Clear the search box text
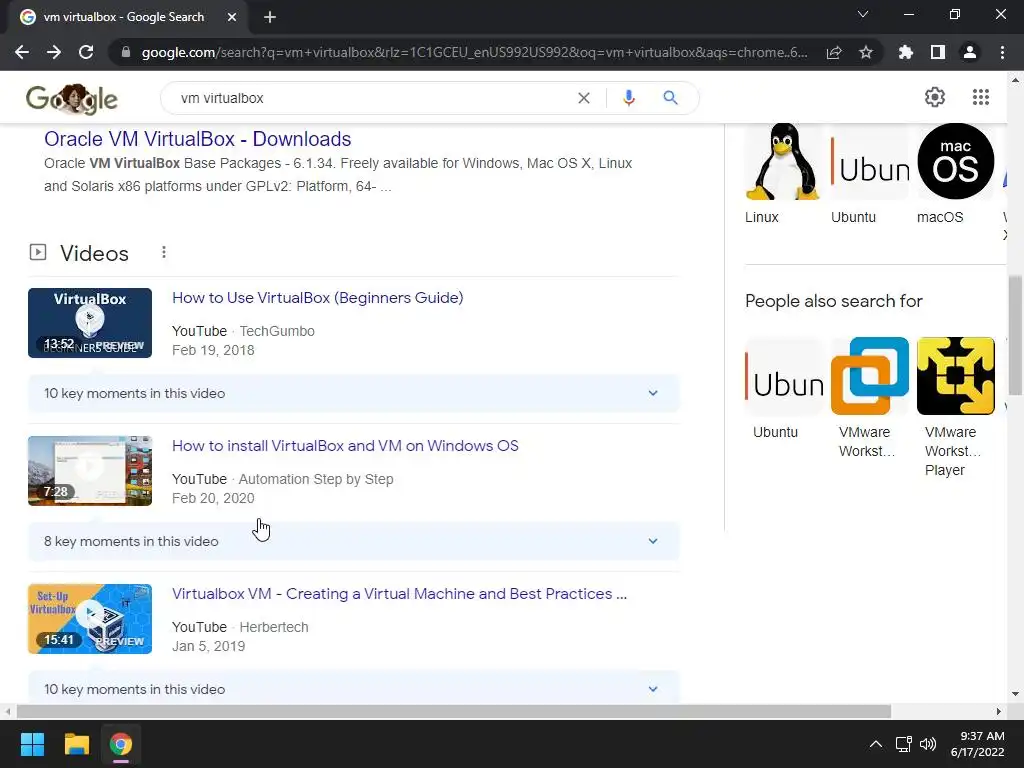The height and width of the screenshot is (768, 1024). pyautogui.click(x=584, y=98)
